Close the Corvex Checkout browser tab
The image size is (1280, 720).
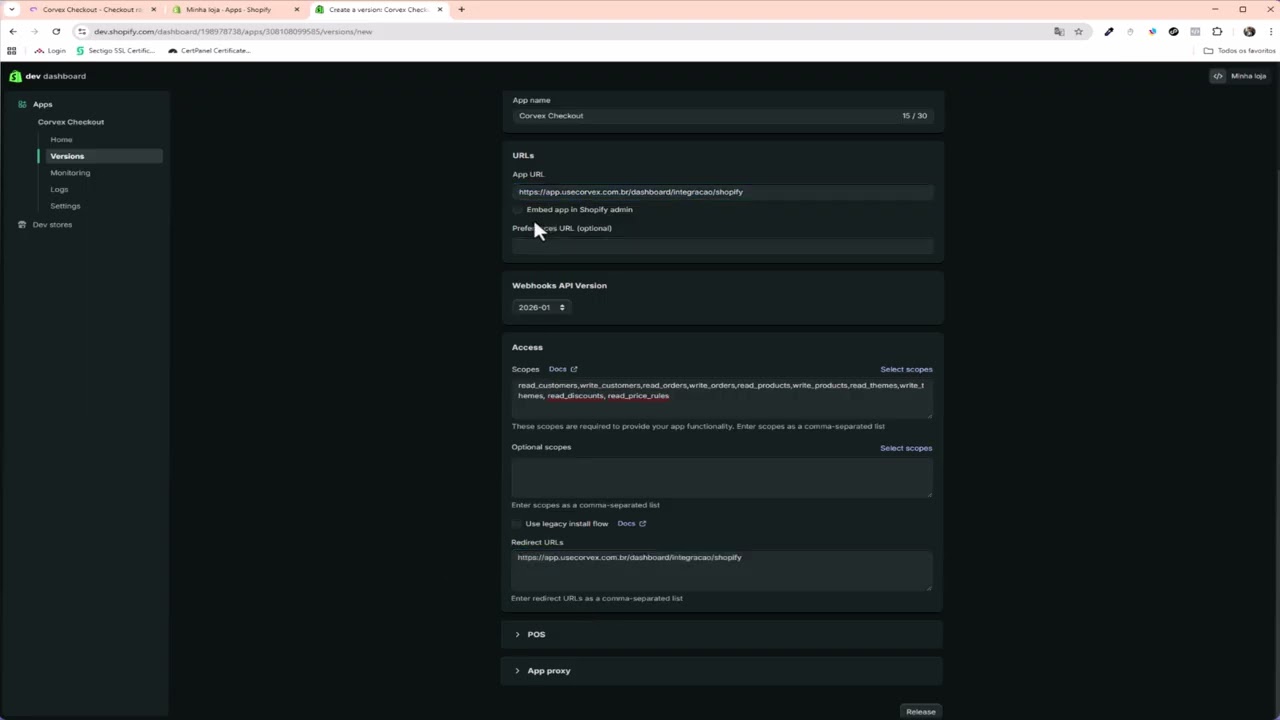[153, 9]
